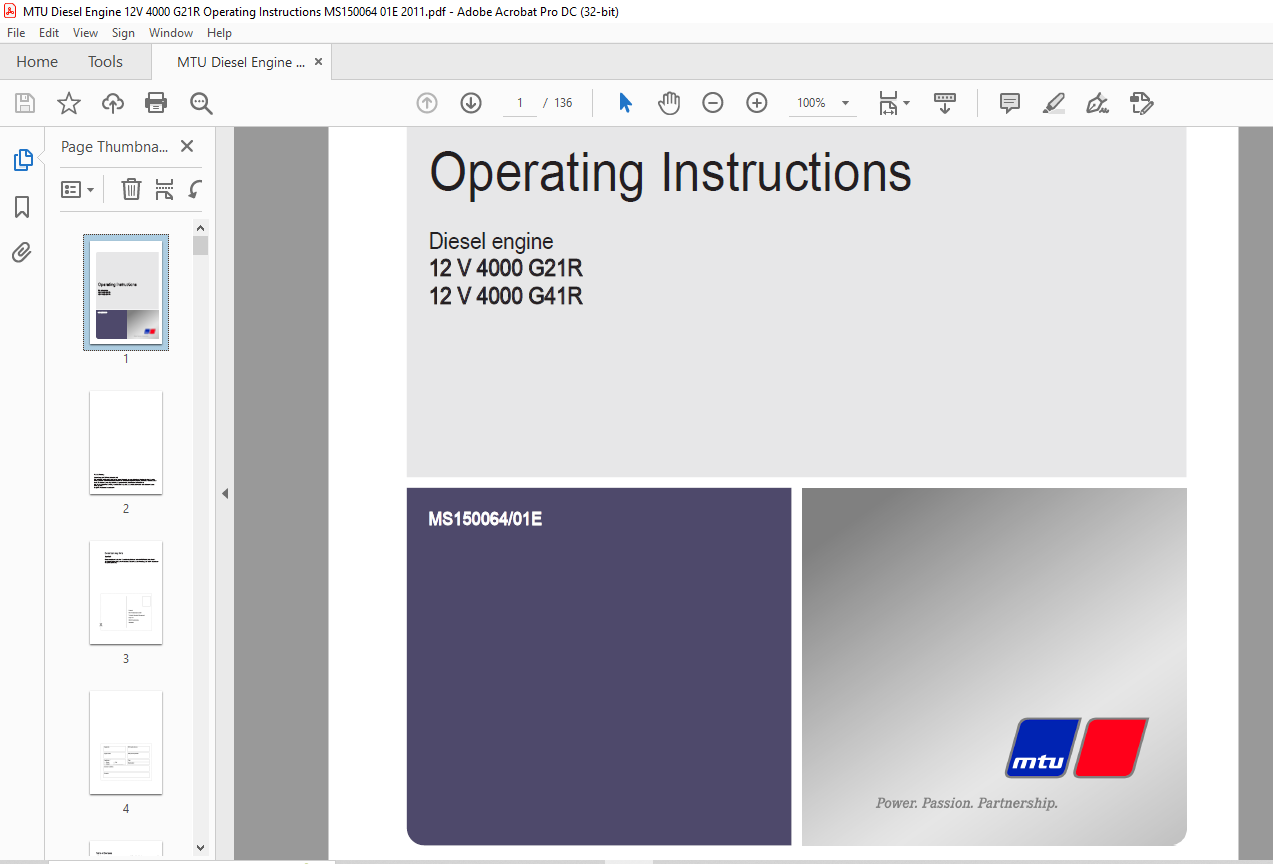Screen dimensions: 1273x864
Task: Select page 2 thumbnail
Action: (x=126, y=442)
